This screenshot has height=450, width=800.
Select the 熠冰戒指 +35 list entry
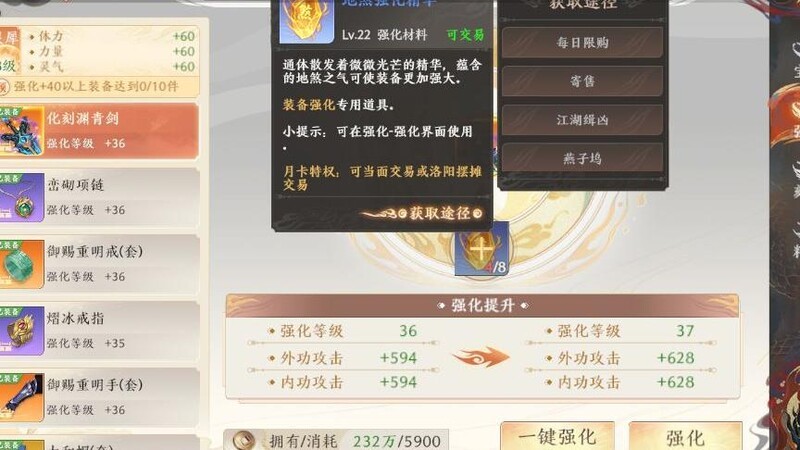tap(99, 331)
